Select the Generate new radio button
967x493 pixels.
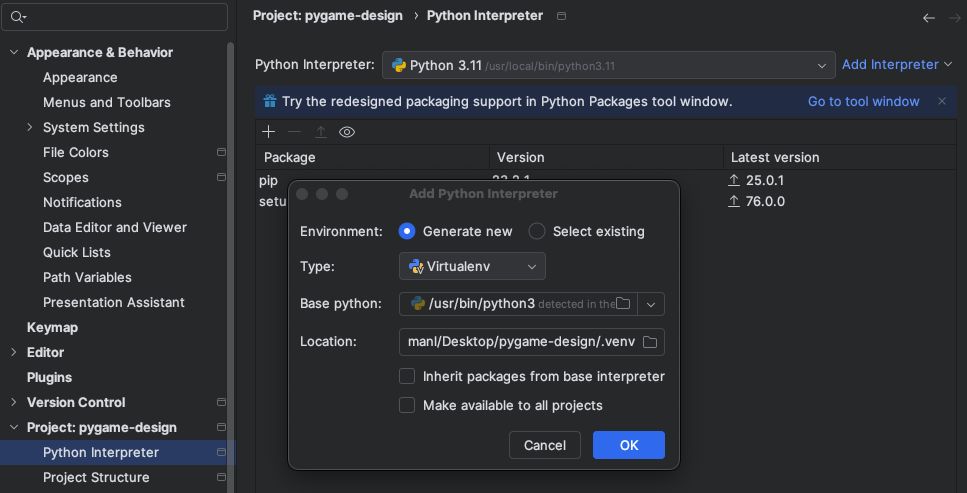[407, 231]
